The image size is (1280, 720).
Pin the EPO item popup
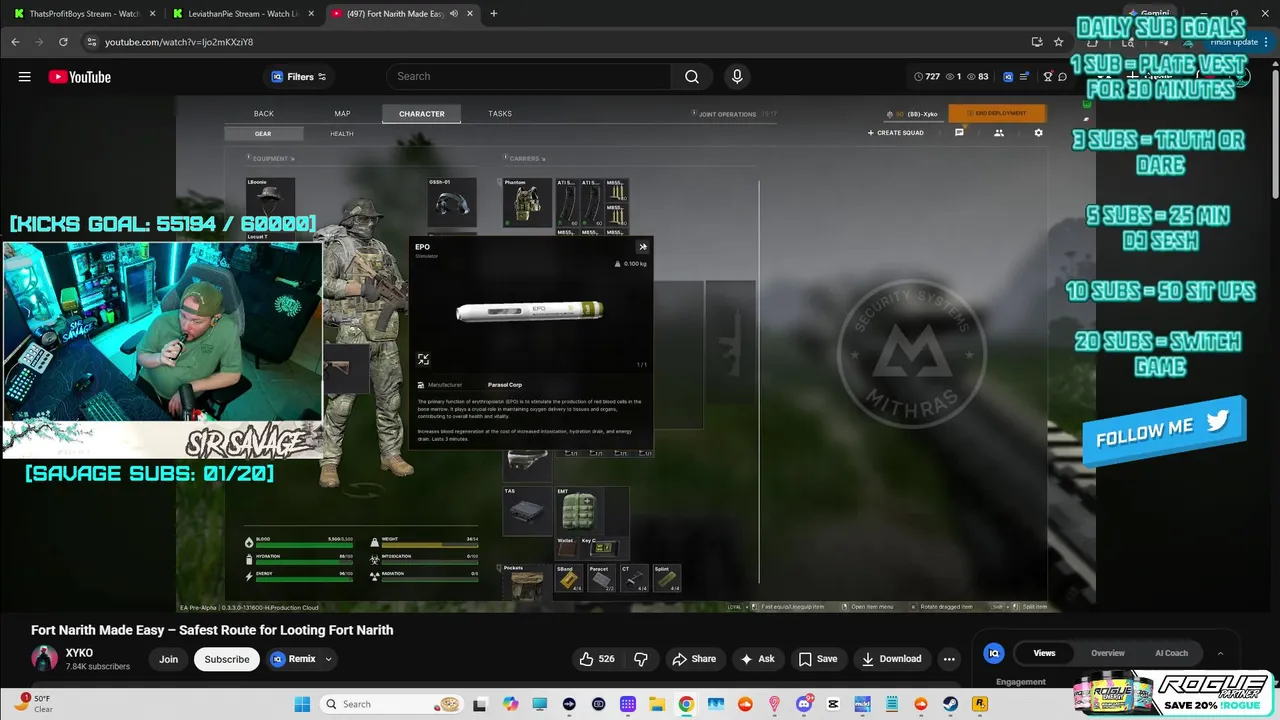click(x=643, y=247)
